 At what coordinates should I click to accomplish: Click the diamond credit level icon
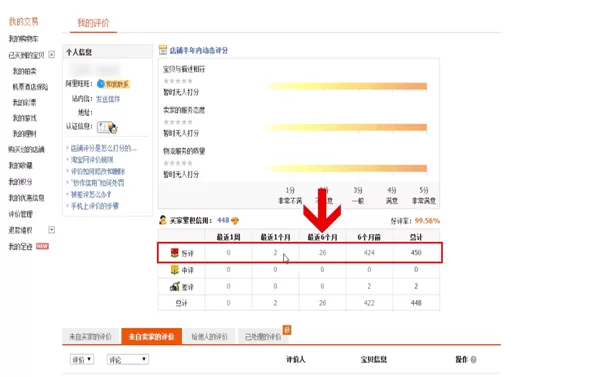point(235,220)
